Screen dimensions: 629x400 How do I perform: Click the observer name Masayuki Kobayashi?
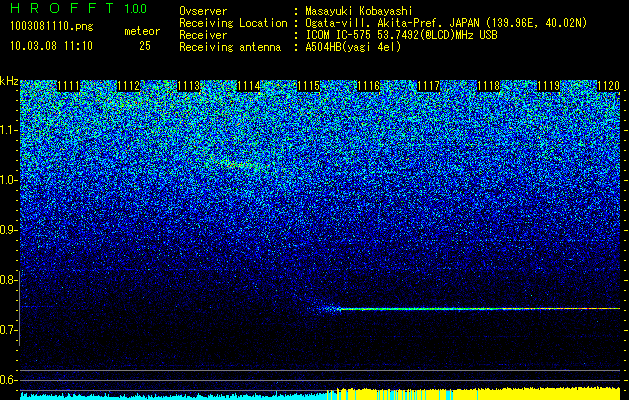point(358,11)
